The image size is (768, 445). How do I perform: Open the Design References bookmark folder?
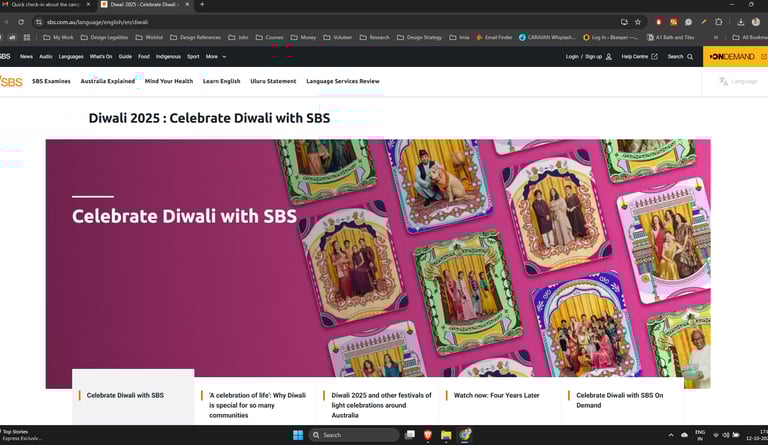click(195, 37)
